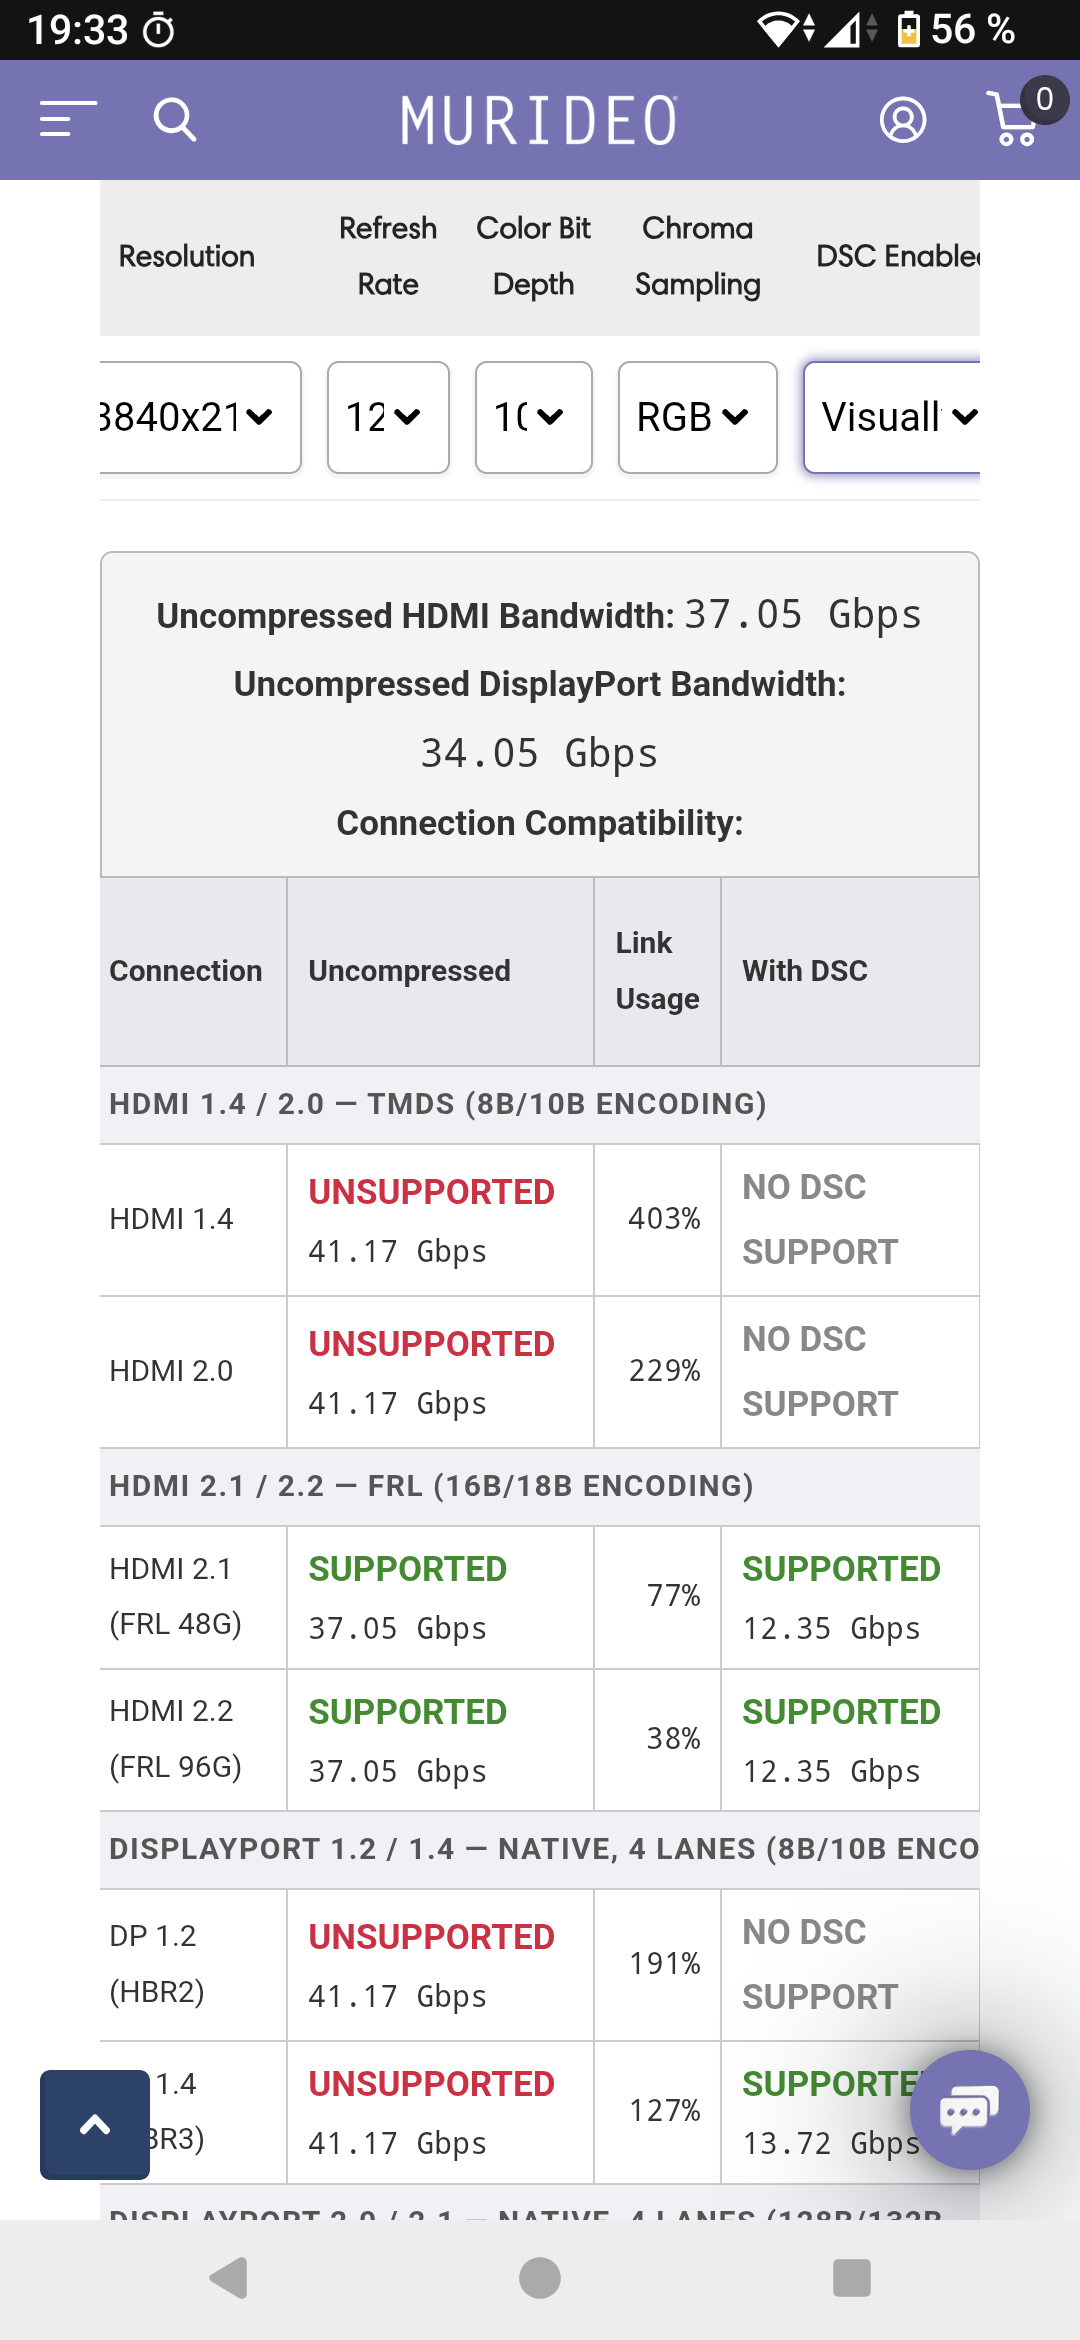This screenshot has width=1080, height=2340.
Task: Tap the MURIDEO logo
Action: [x=539, y=120]
